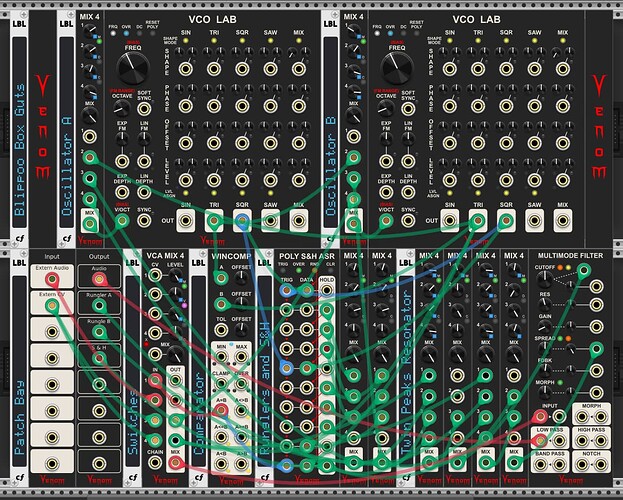Toggle SIN shape mode button on Oscillator A
The width and height of the screenshot is (623, 500).
(x=186, y=41)
